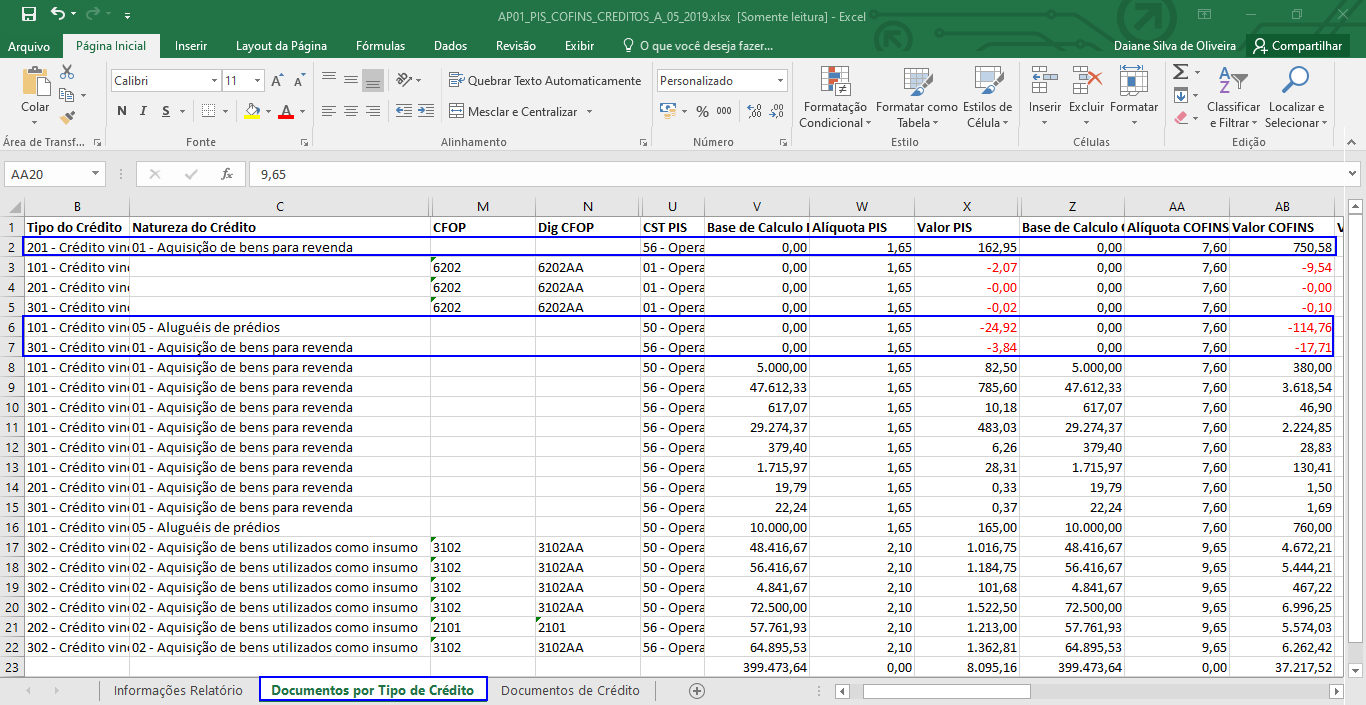The width and height of the screenshot is (1366, 705).
Task: Click the AutoSum sigma icon
Action: click(x=1180, y=72)
